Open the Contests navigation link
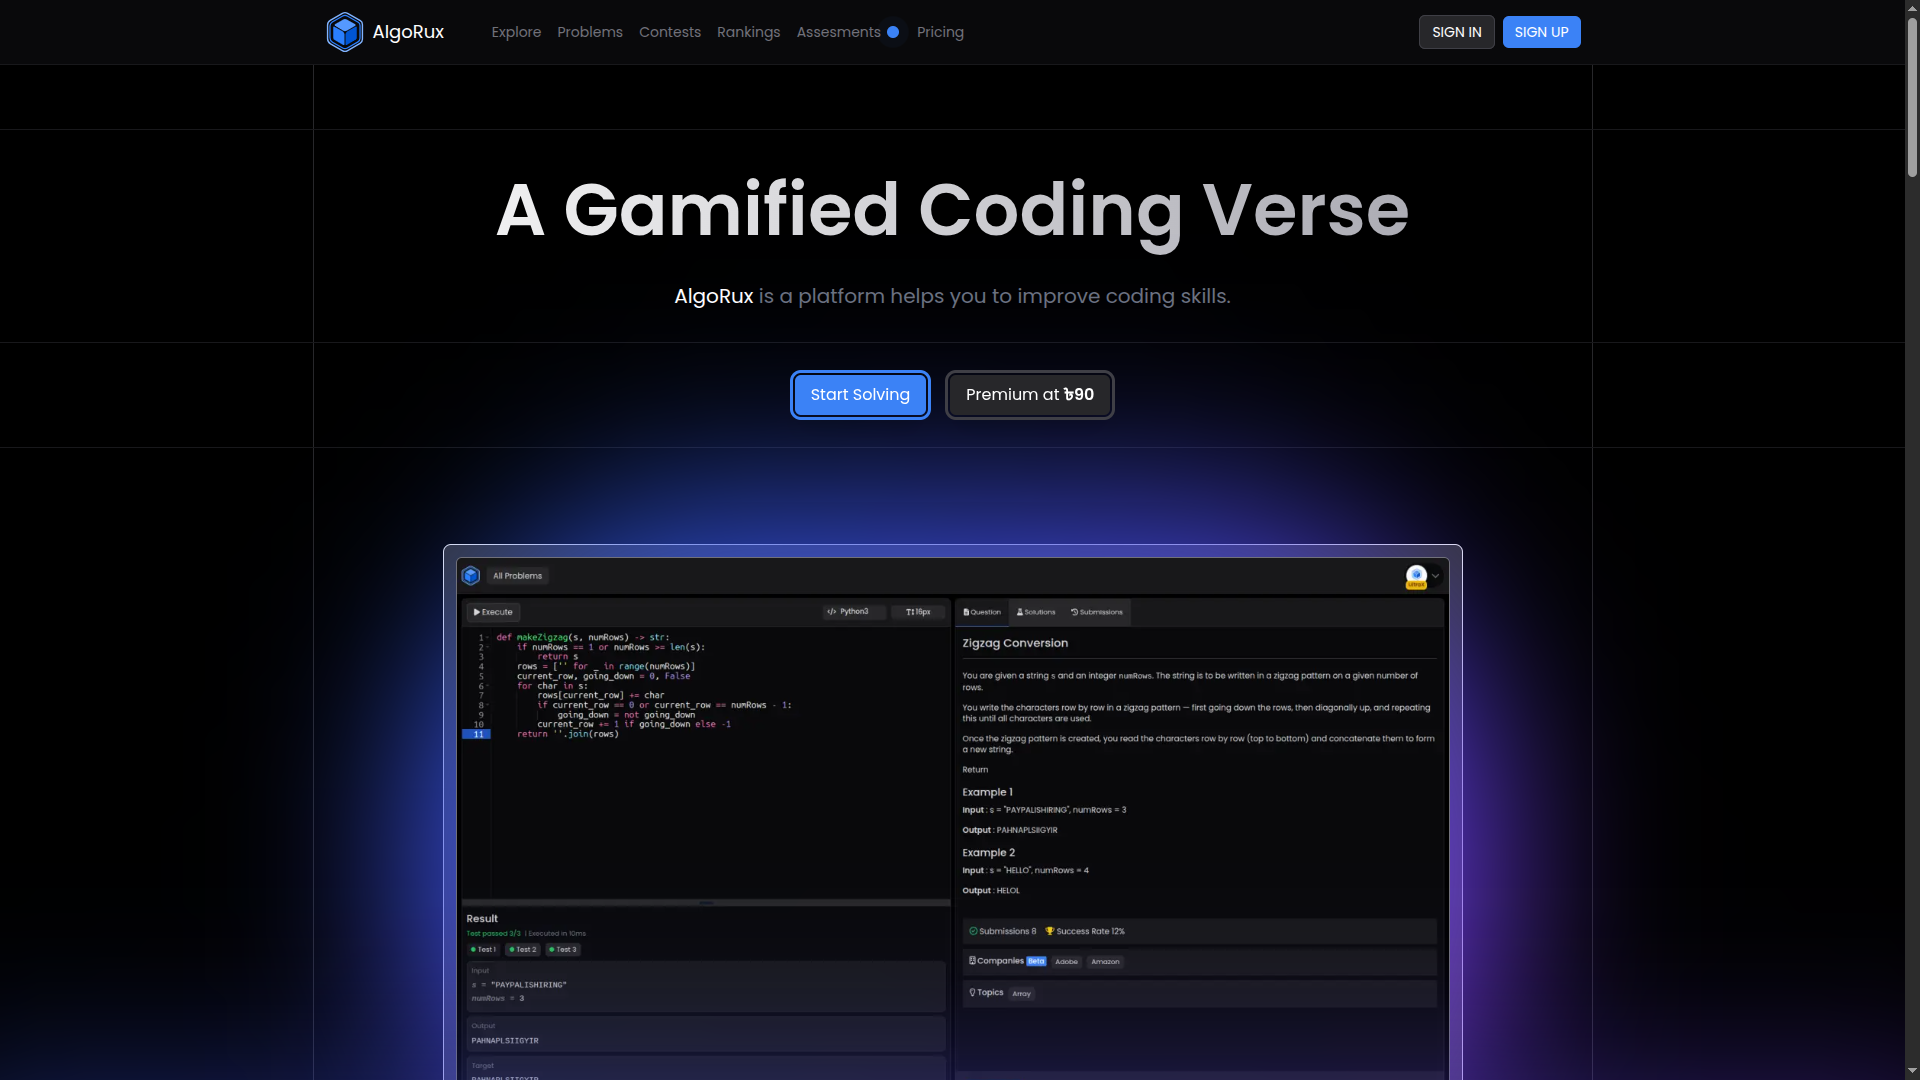Viewport: 1920px width, 1080px height. (x=670, y=32)
